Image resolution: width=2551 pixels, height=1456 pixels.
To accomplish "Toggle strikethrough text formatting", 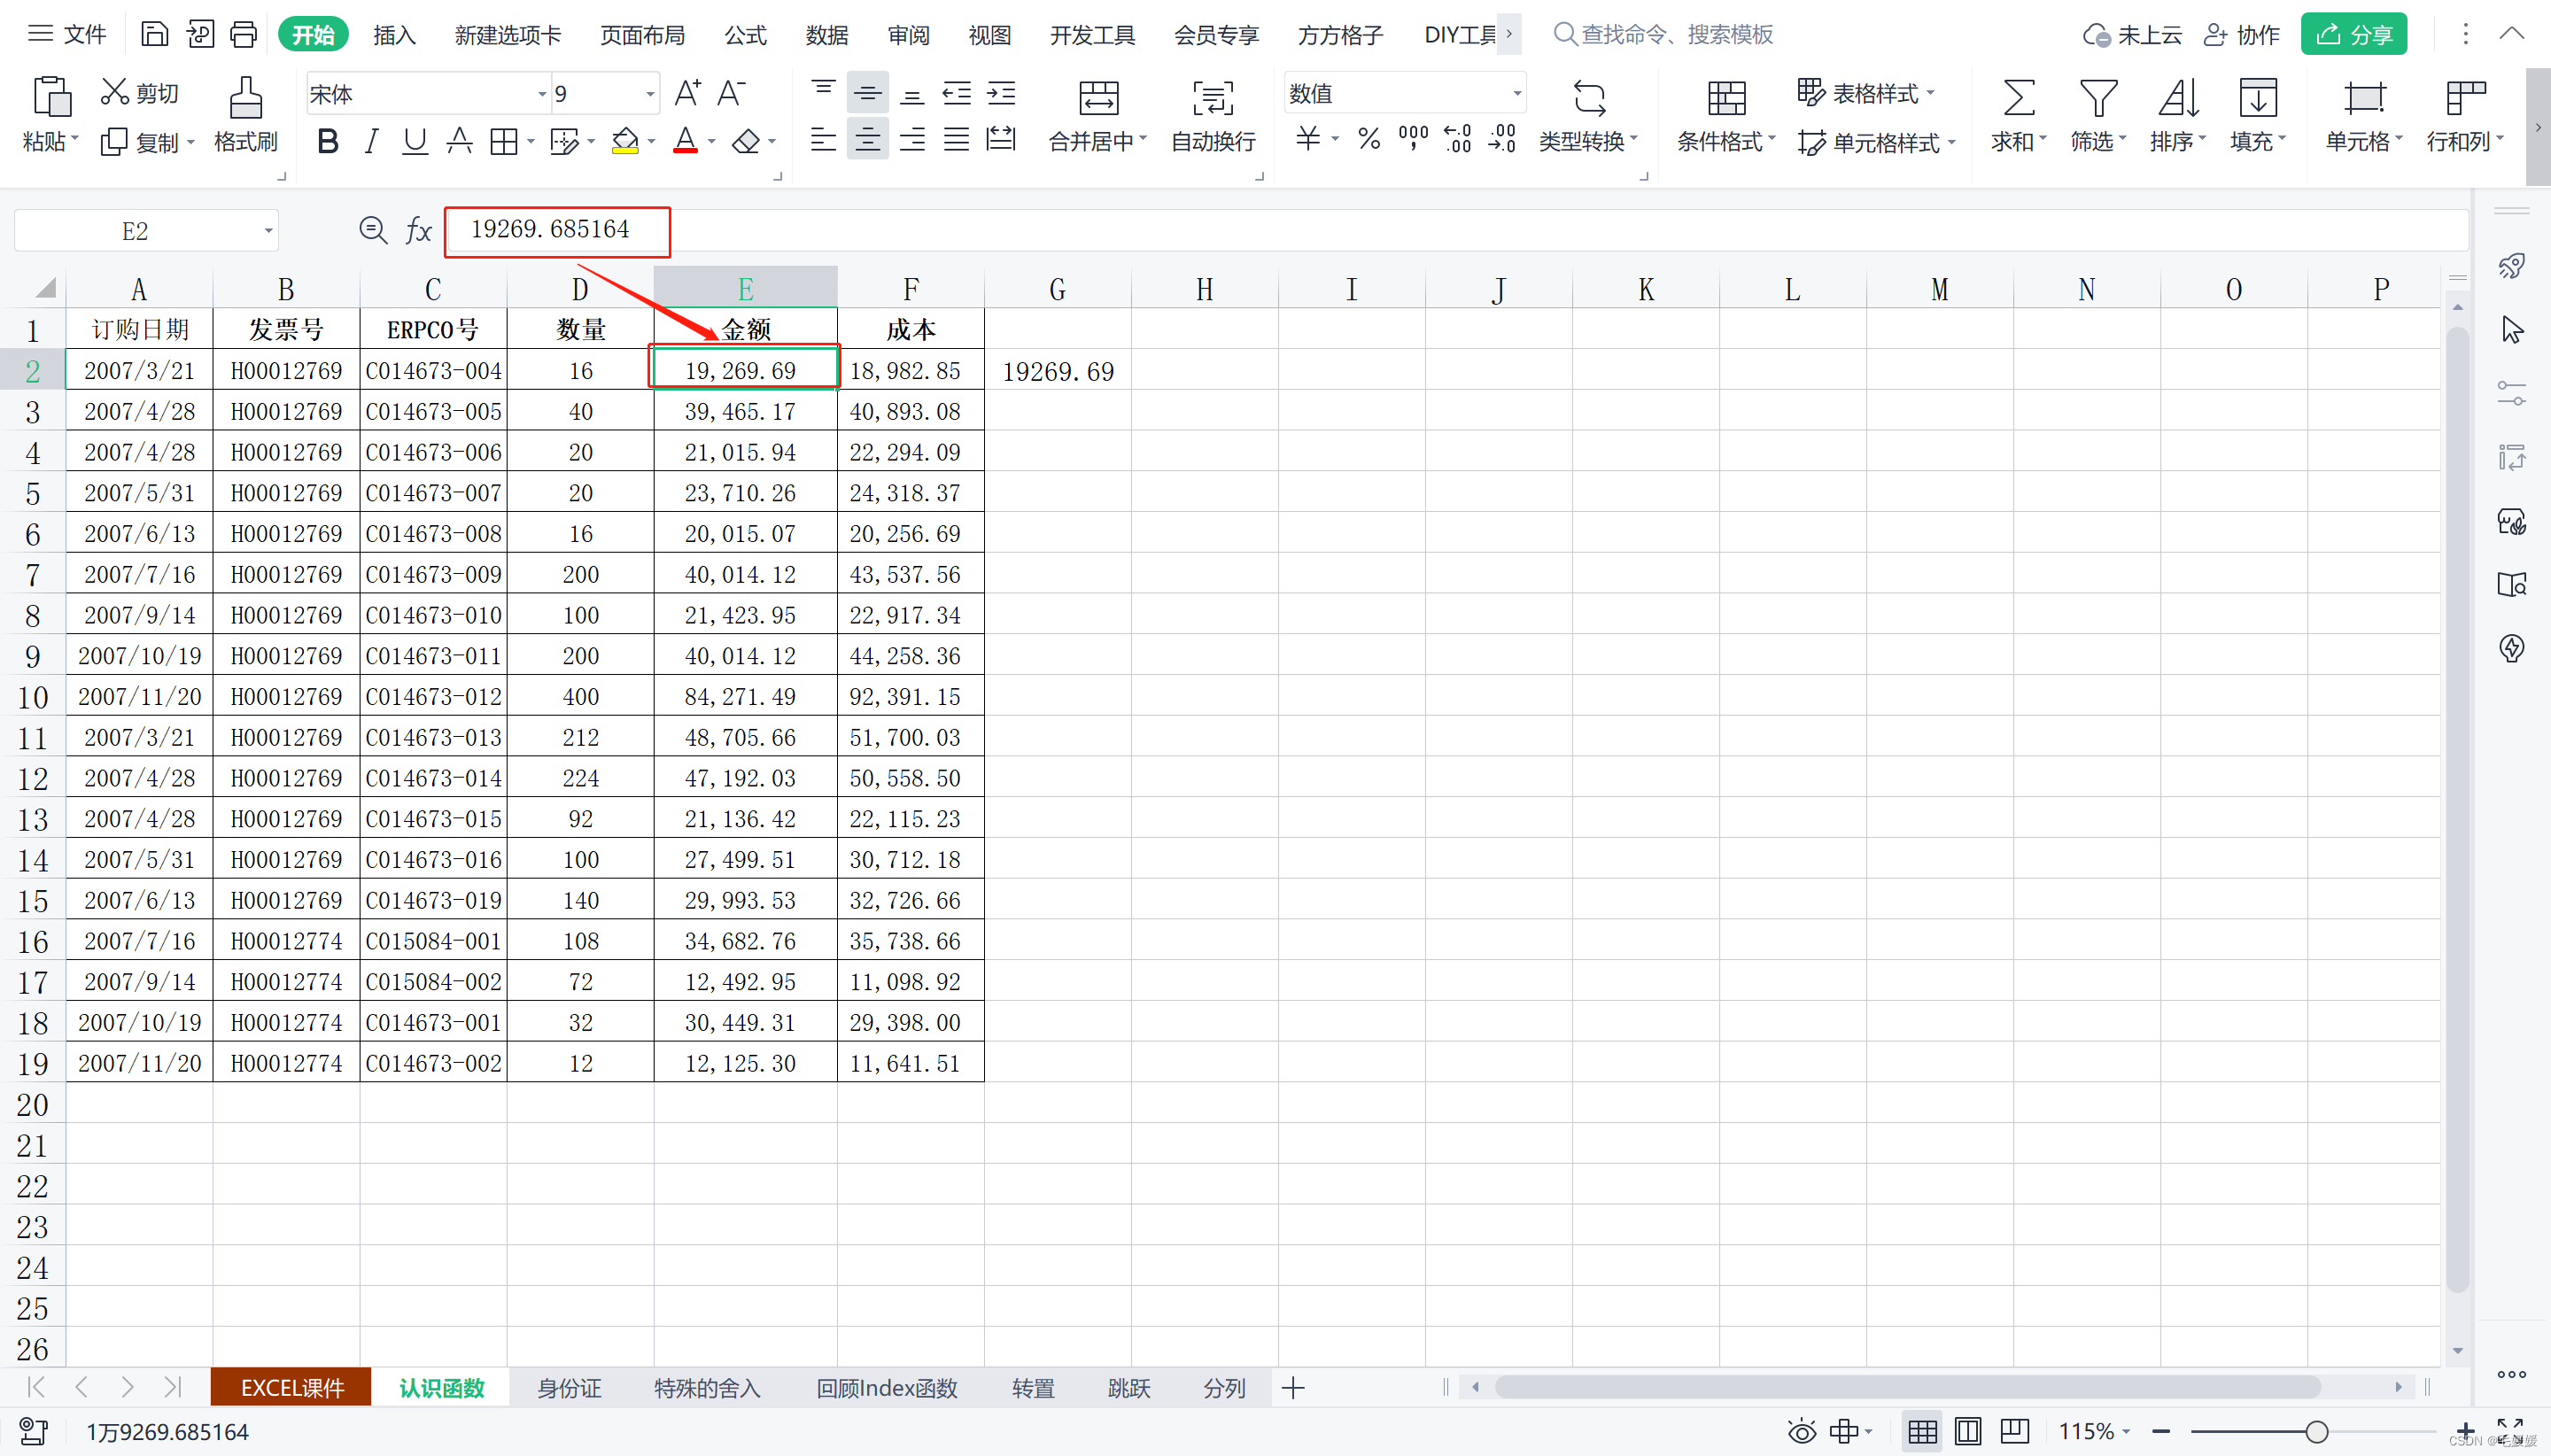I will [x=459, y=141].
